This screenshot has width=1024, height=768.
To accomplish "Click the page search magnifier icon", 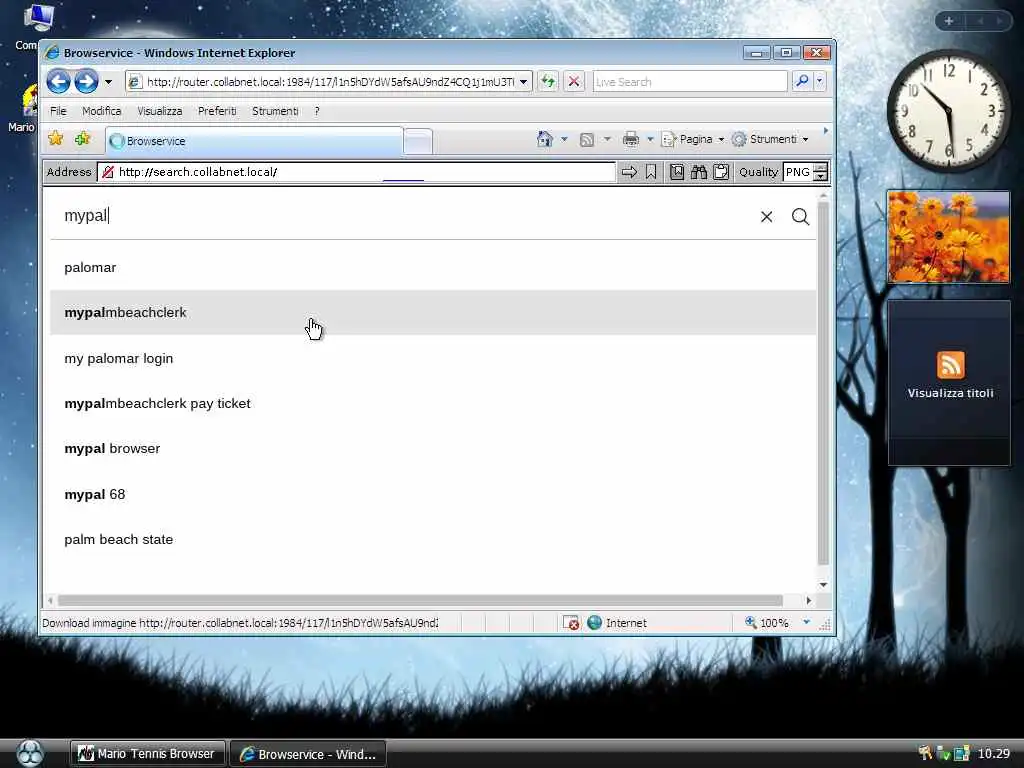I will (x=800, y=217).
